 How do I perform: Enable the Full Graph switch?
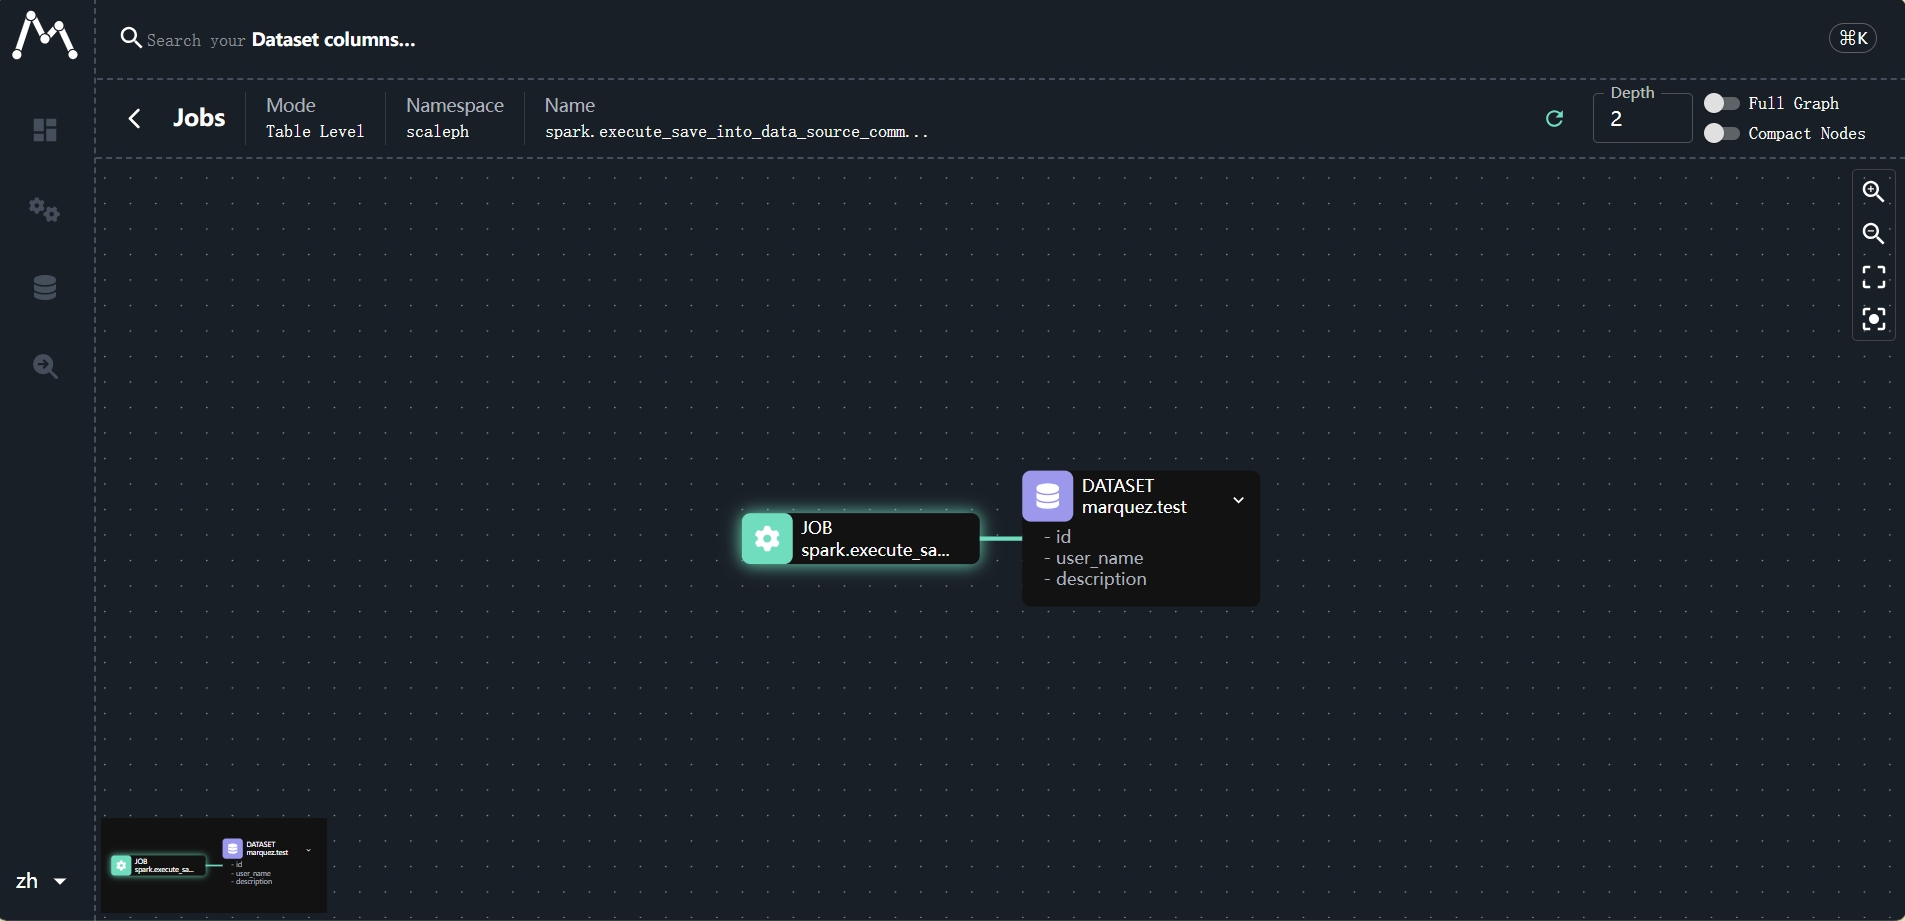(x=1721, y=103)
